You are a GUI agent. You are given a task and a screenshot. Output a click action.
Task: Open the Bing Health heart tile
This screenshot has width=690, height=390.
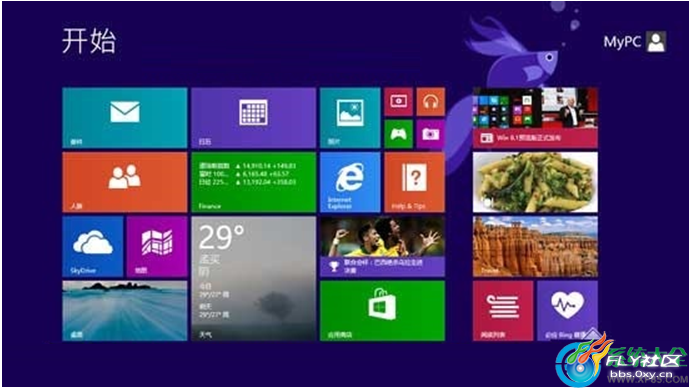567,311
